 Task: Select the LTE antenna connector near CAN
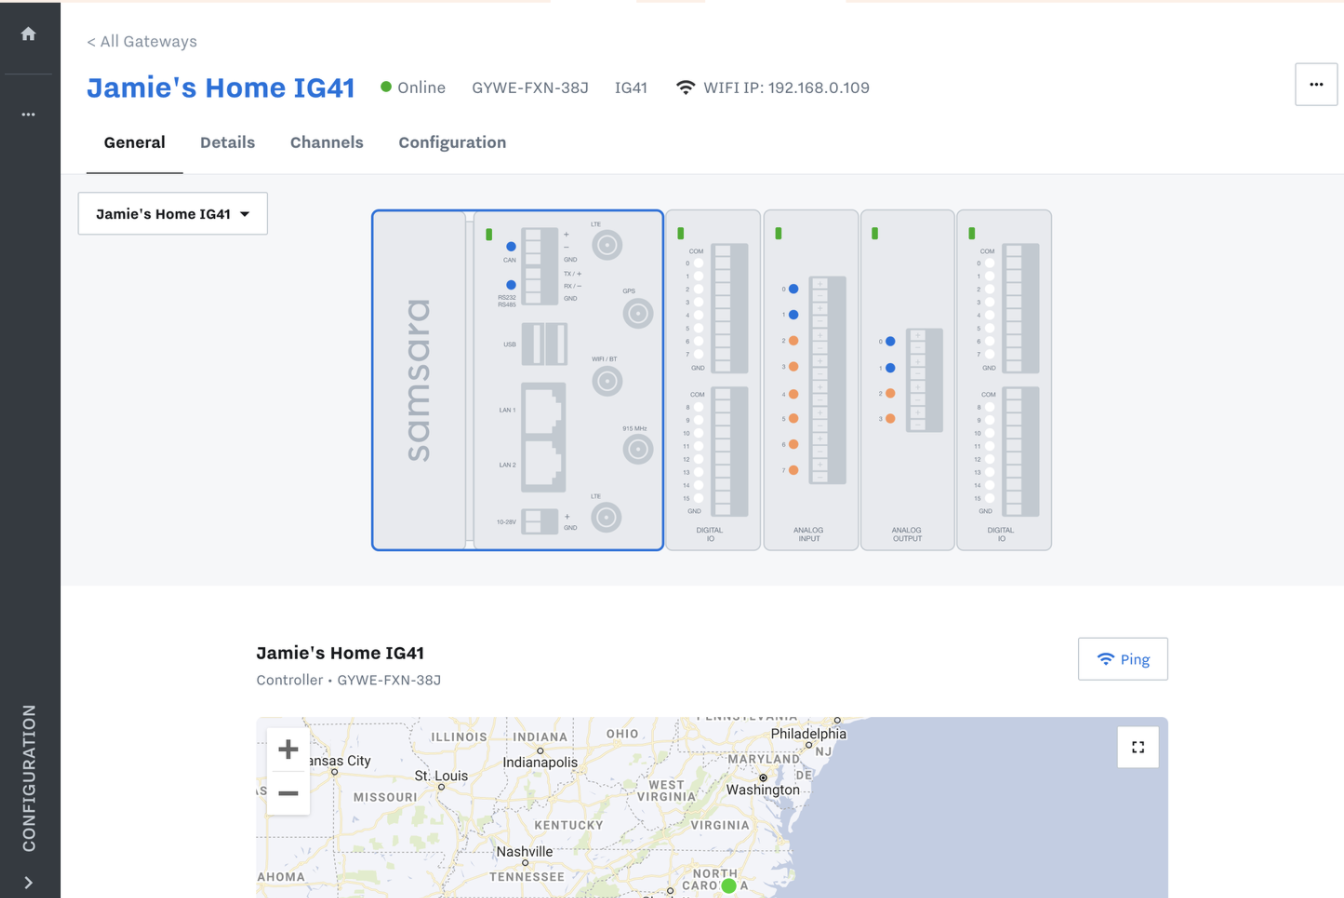[607, 244]
